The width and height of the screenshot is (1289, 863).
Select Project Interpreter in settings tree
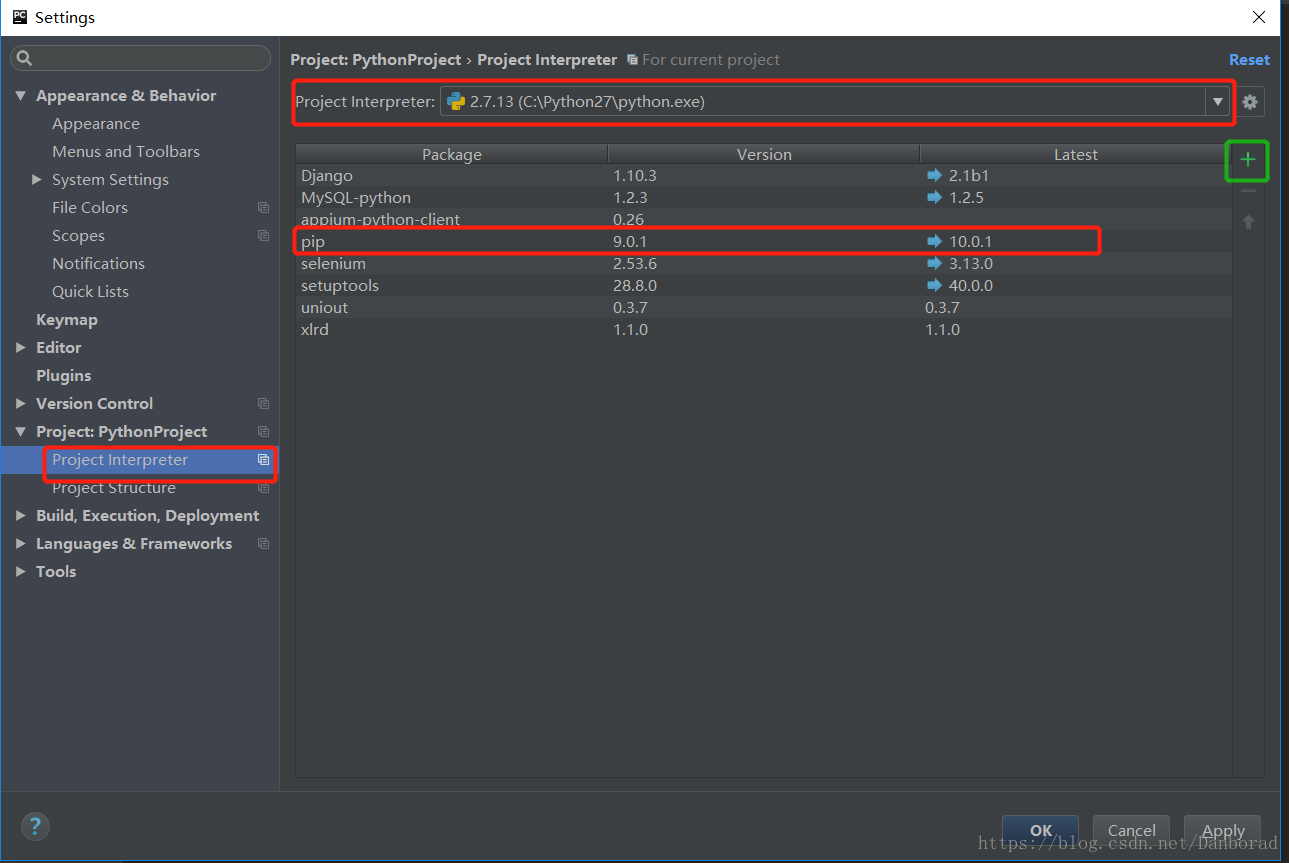[120, 460]
